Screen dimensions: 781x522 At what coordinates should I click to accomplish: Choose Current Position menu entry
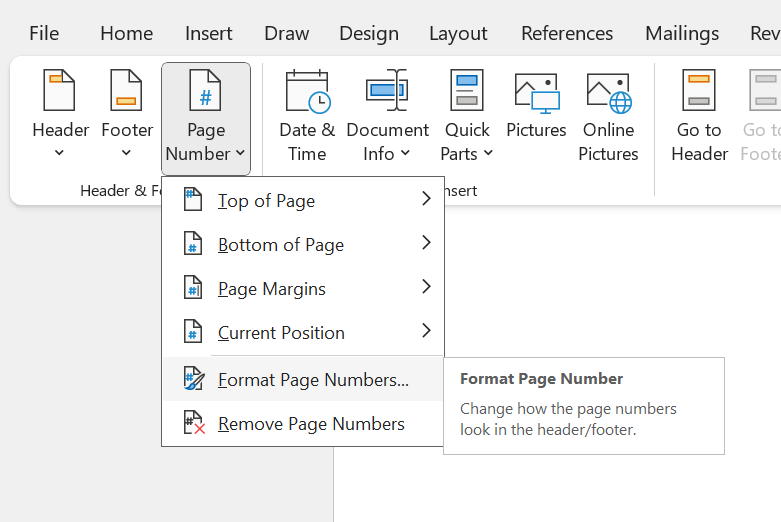click(303, 332)
